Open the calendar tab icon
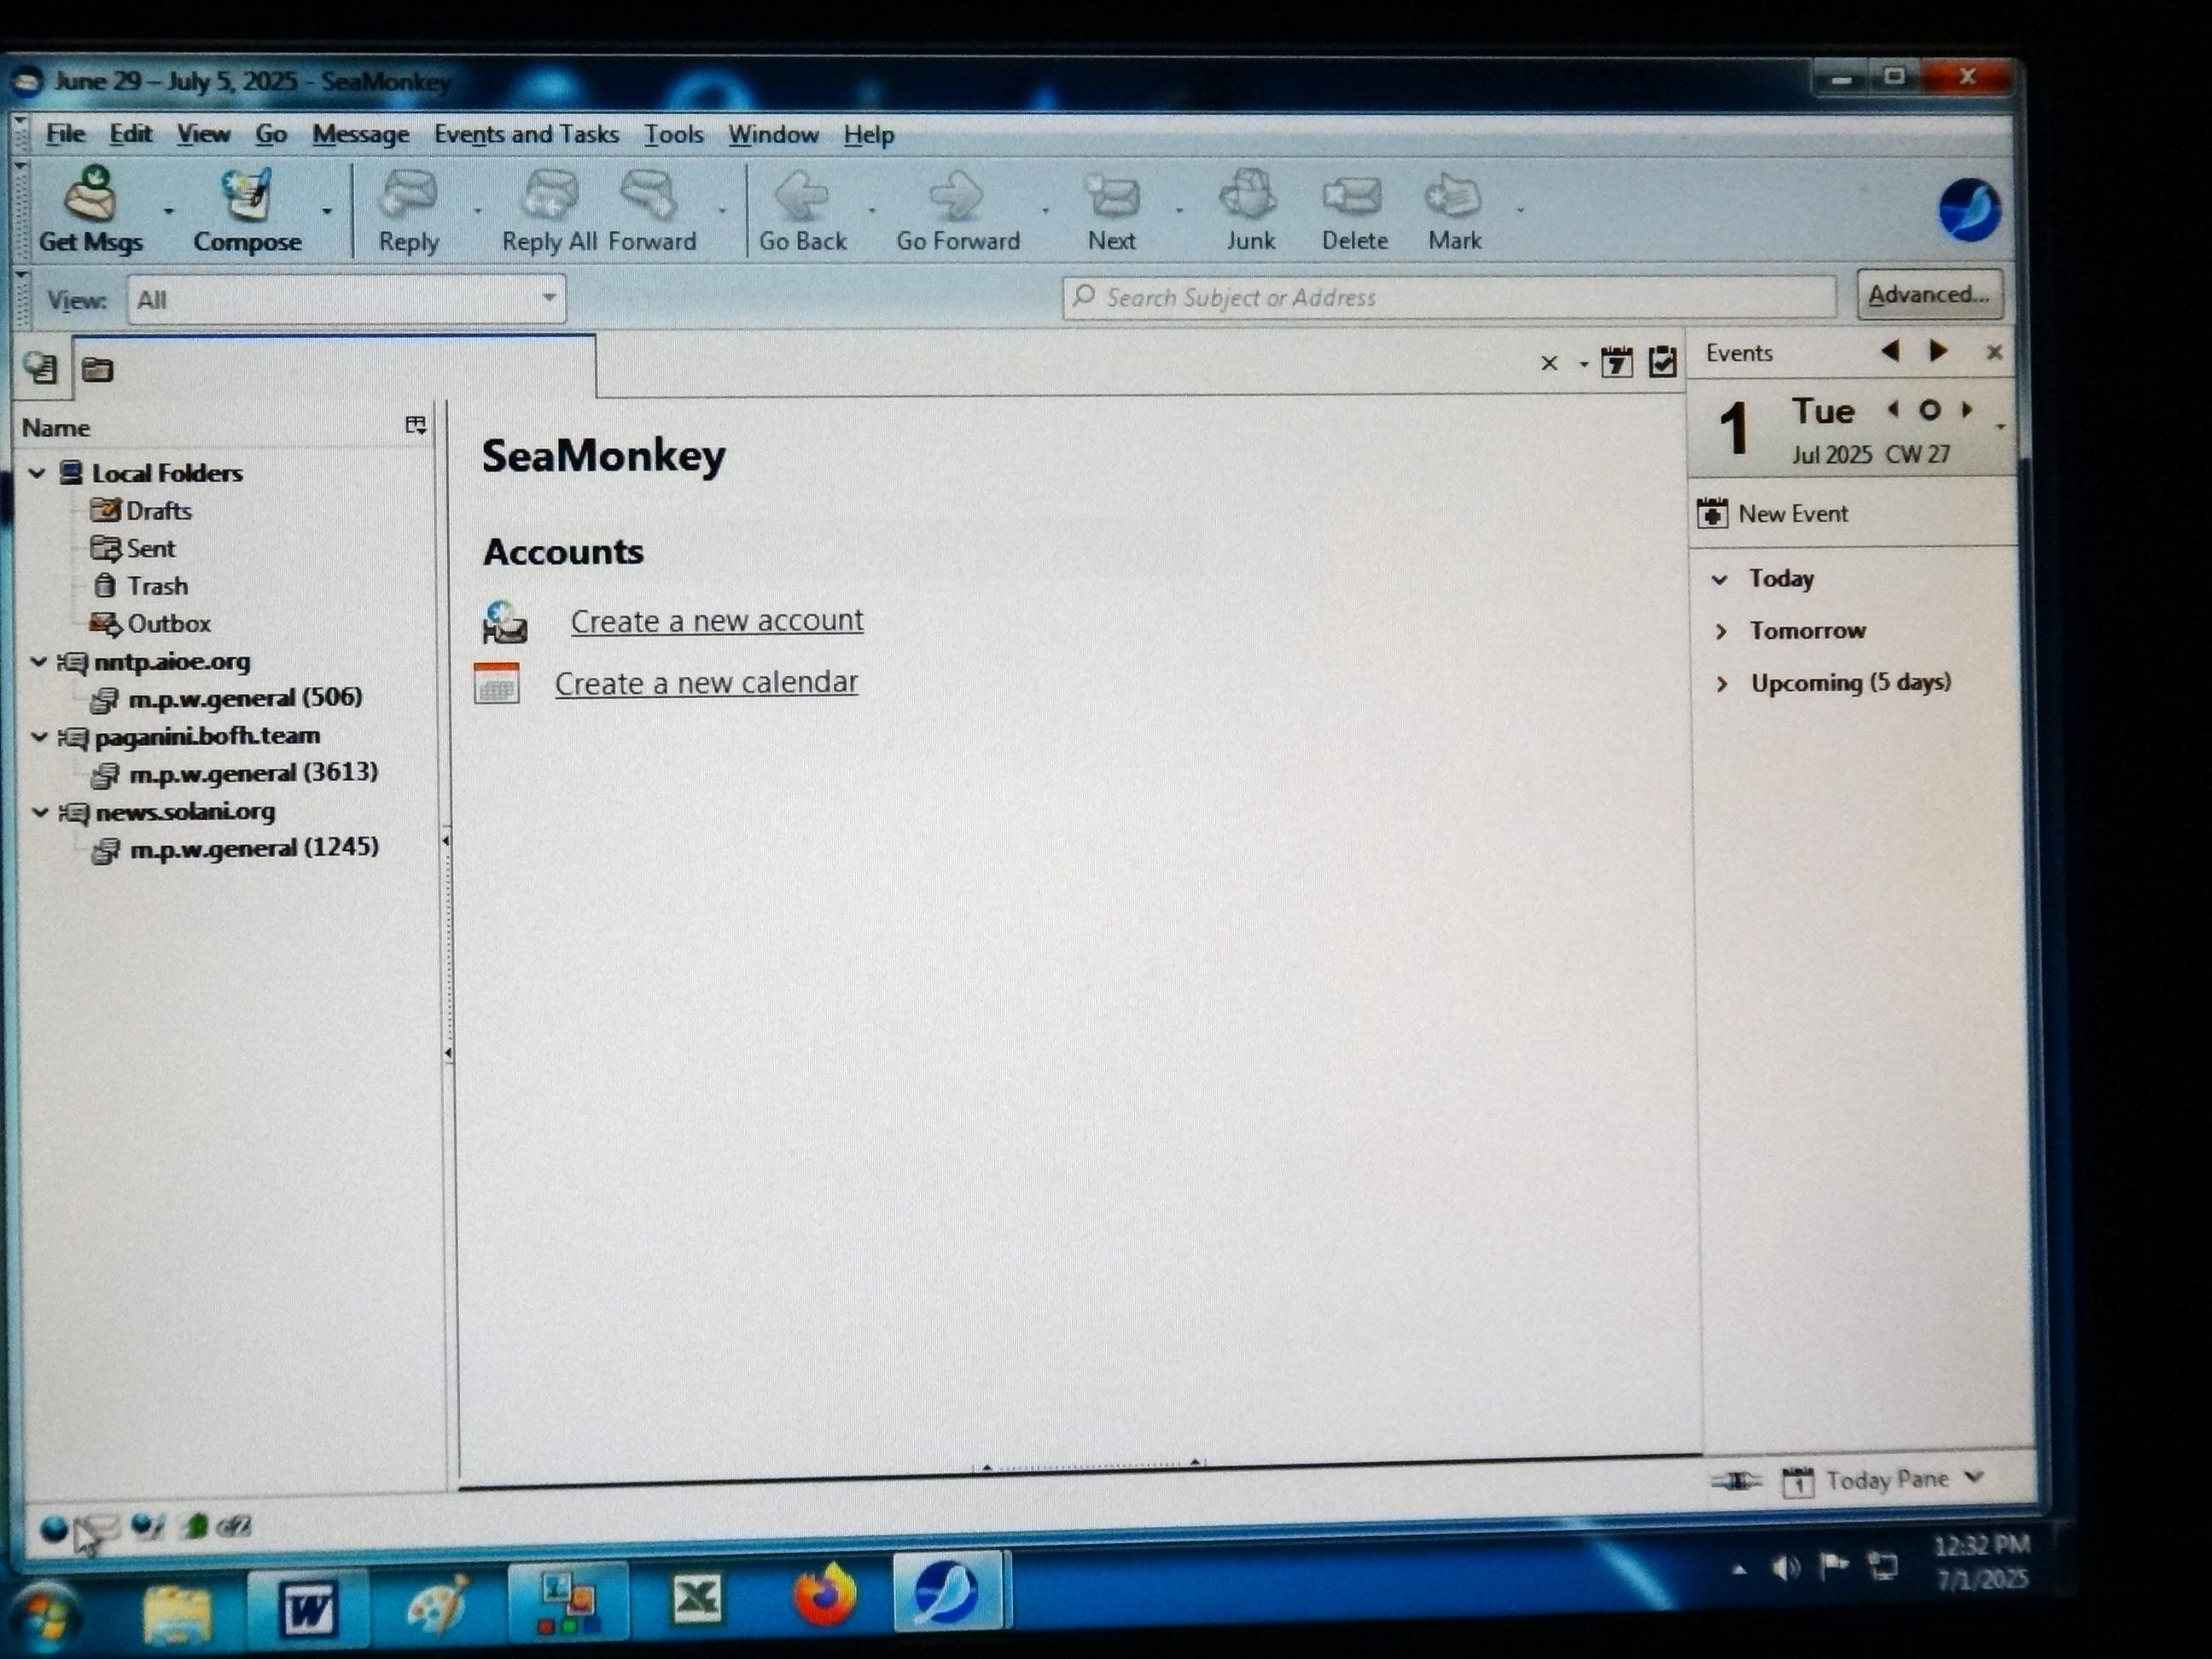 click(x=1616, y=362)
